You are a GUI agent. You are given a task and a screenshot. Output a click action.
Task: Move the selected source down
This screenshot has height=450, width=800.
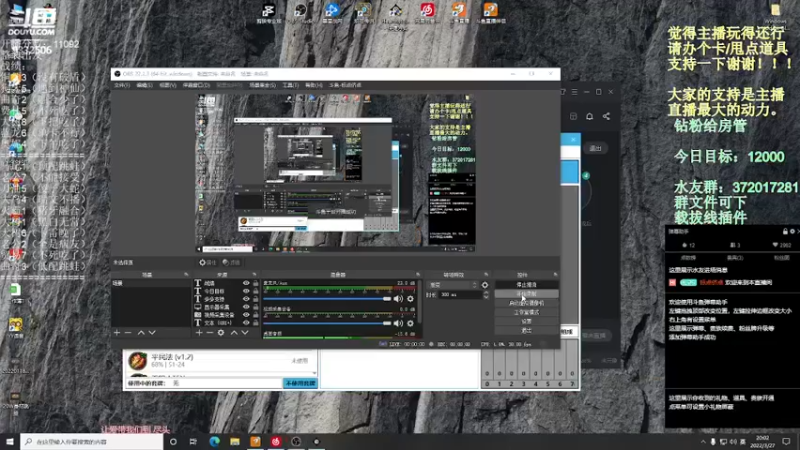[245, 333]
